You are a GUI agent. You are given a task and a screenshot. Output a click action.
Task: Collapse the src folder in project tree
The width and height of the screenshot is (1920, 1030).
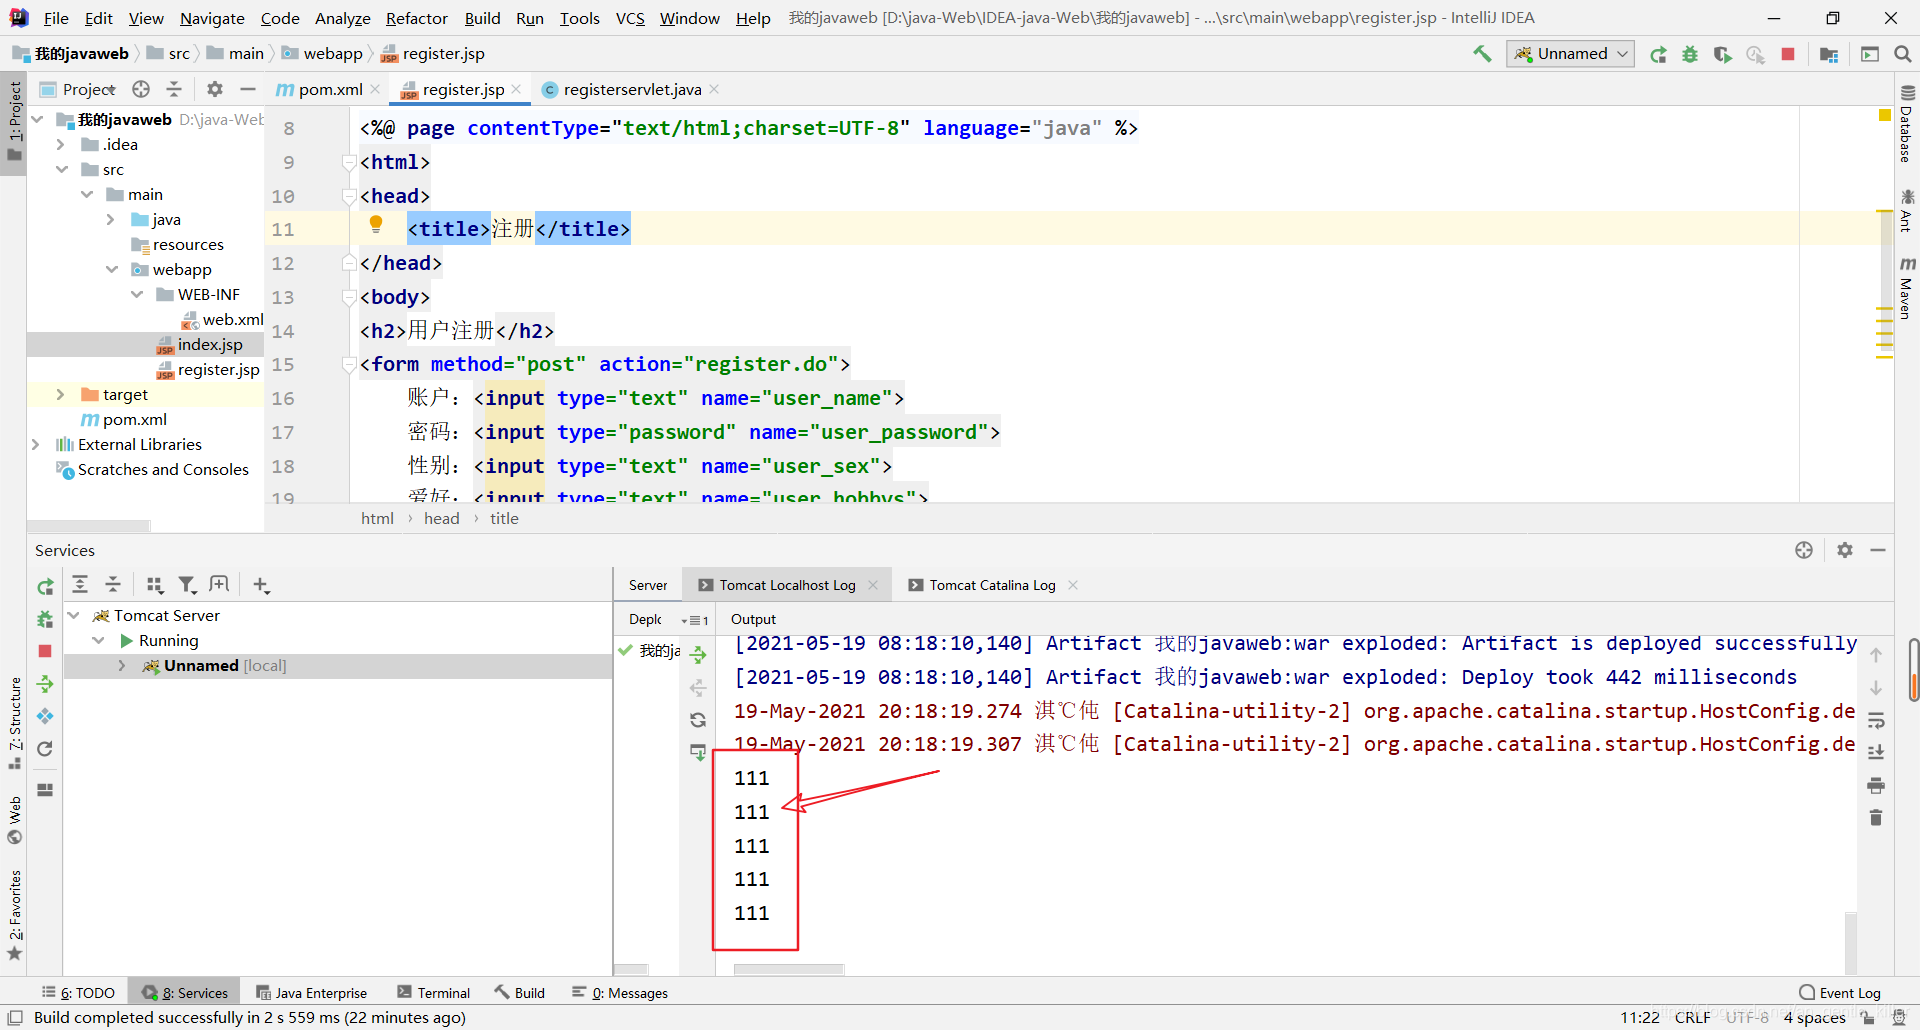[60, 169]
